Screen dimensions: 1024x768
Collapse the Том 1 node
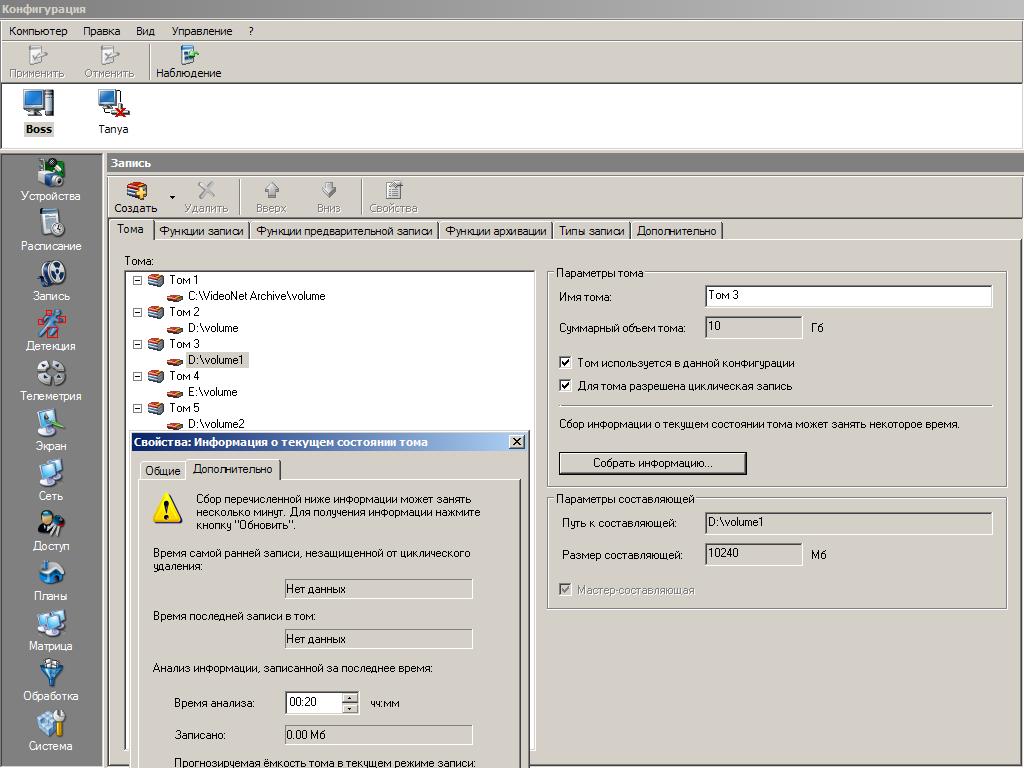[x=137, y=280]
